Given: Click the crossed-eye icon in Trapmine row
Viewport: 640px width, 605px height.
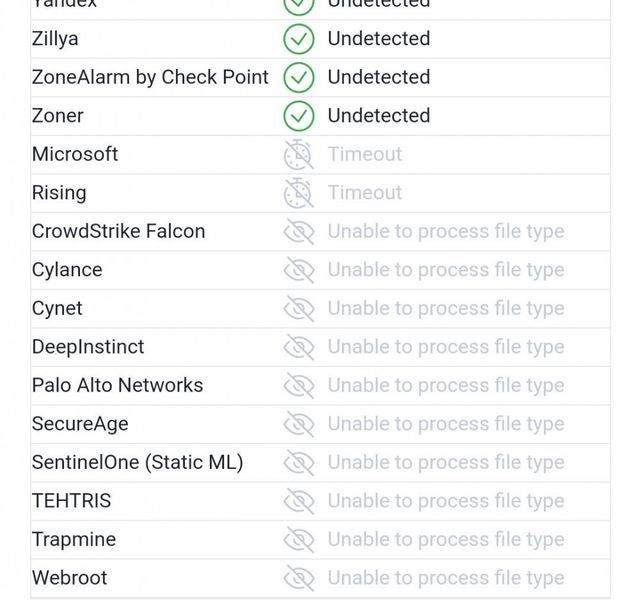Looking at the screenshot, I should click(x=298, y=540).
